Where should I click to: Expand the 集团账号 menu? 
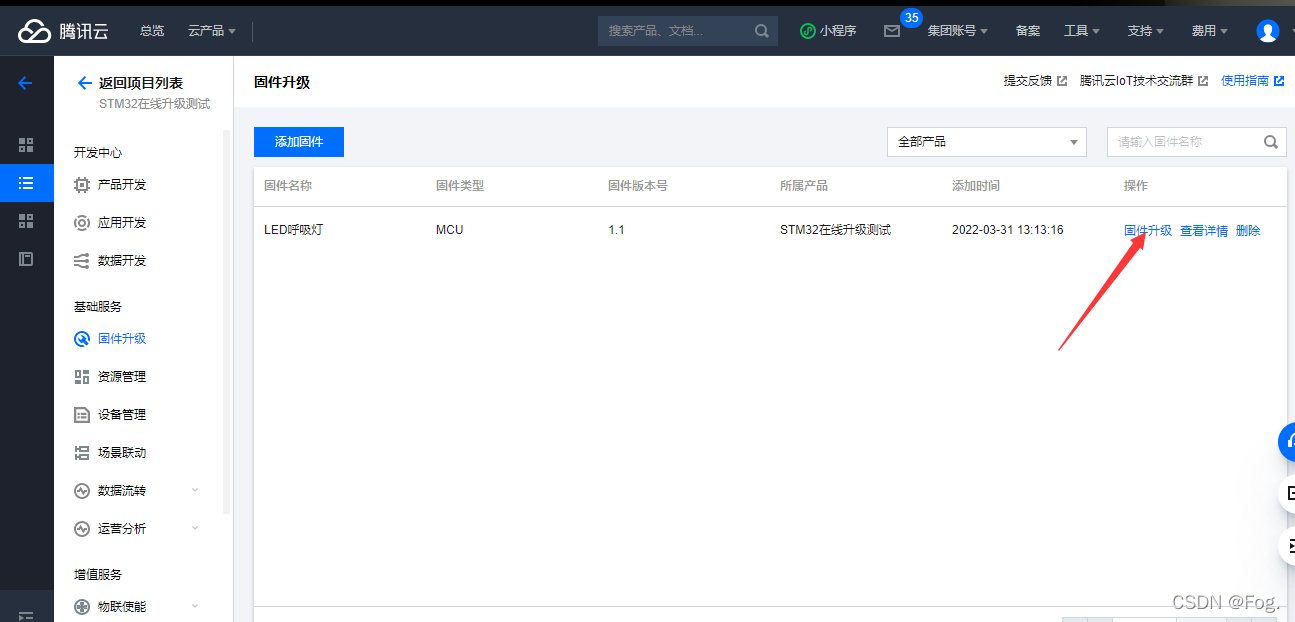(x=957, y=31)
